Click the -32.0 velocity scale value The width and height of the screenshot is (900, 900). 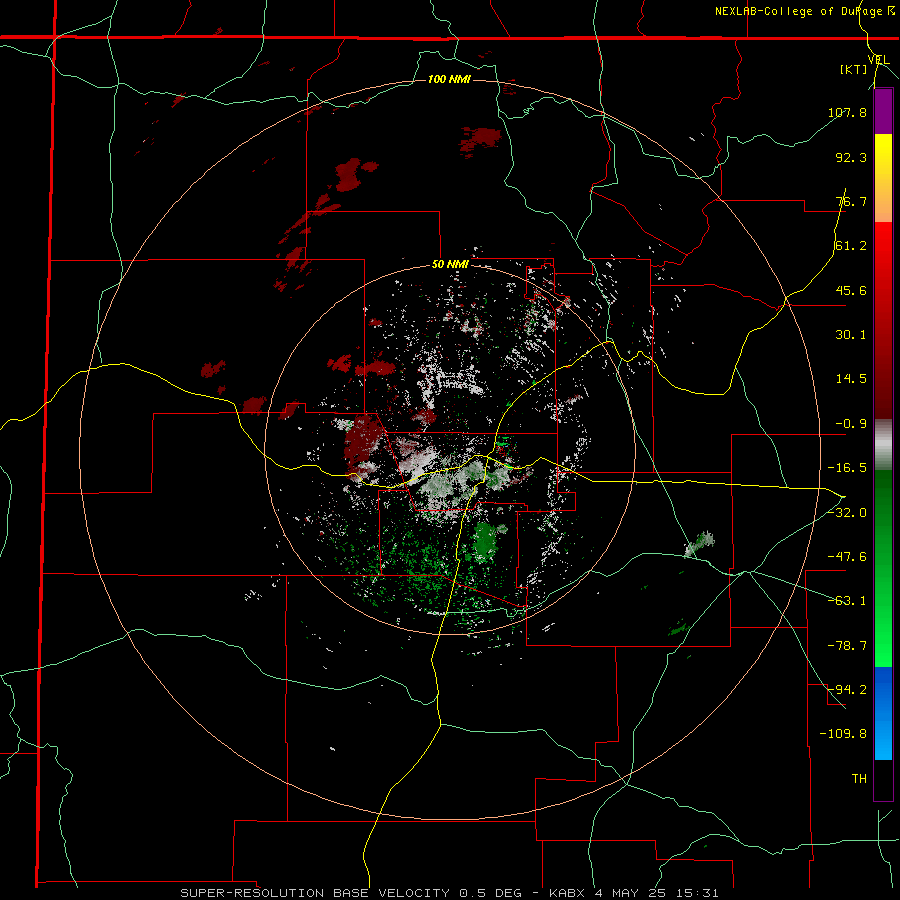[847, 513]
